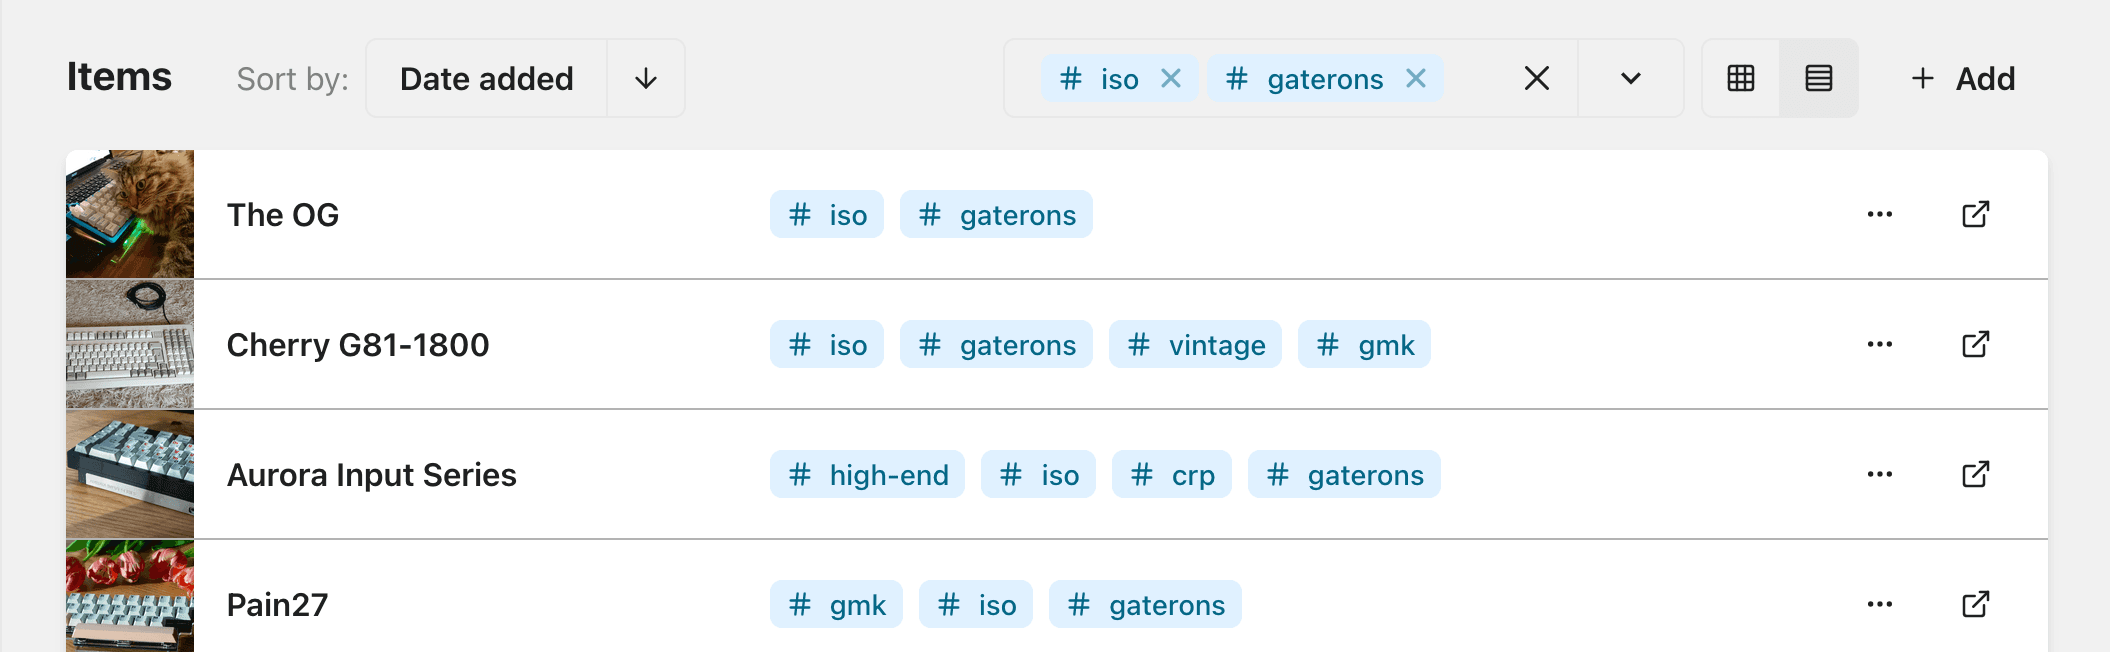This screenshot has width=2110, height=652.
Task: Open more options for Pain27
Action: pyautogui.click(x=1880, y=604)
